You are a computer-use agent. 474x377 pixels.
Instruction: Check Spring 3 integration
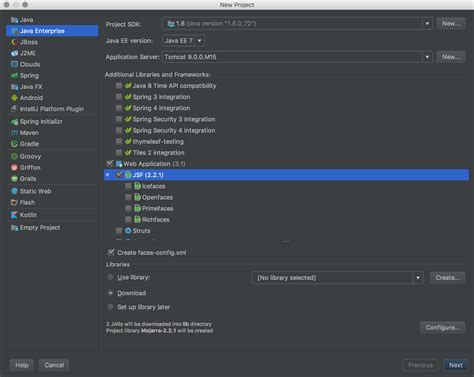[119, 97]
